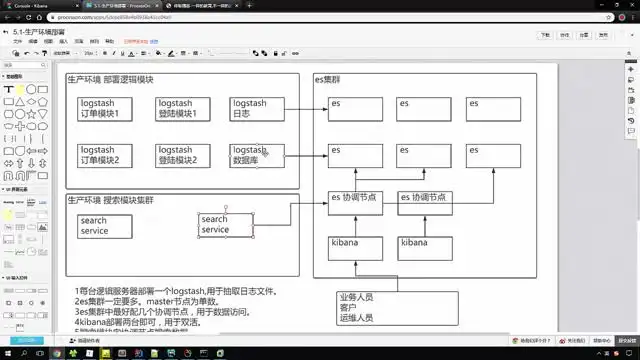Choose the horizontal double-headed arrow shape
The width and height of the screenshot is (640, 360).
coord(9,163)
